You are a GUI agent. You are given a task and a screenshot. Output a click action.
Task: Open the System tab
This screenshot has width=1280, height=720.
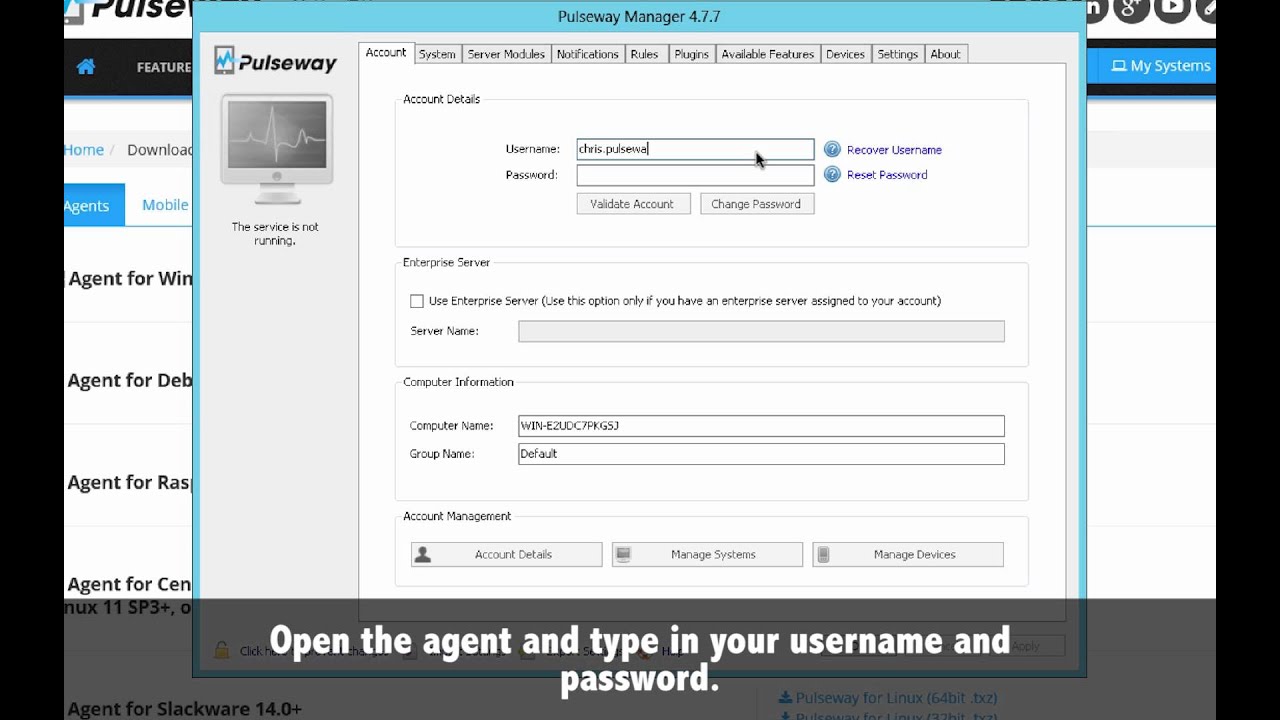(437, 54)
